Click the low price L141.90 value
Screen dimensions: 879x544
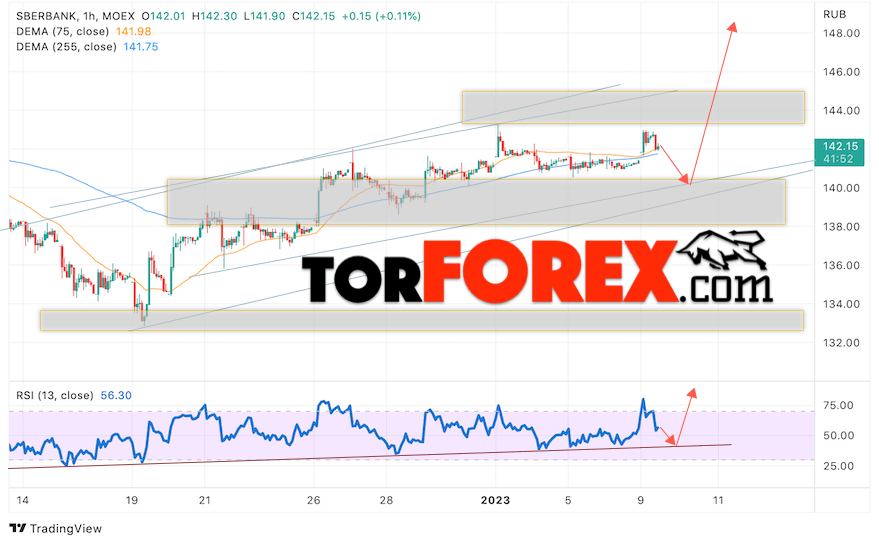tap(265, 16)
